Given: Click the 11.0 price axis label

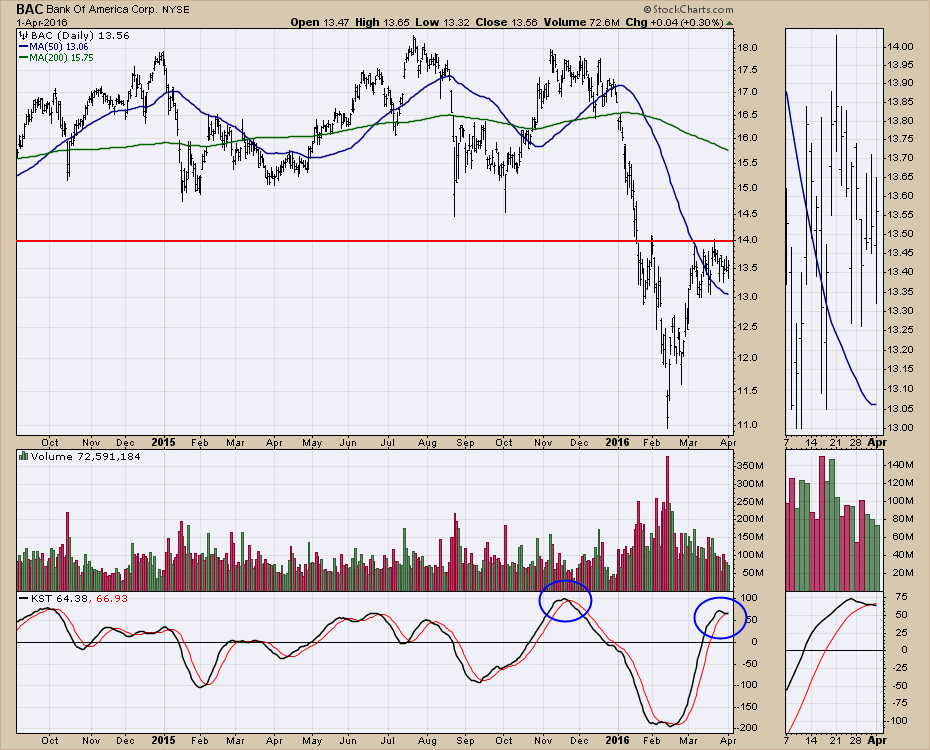Looking at the screenshot, I should click(x=749, y=425).
